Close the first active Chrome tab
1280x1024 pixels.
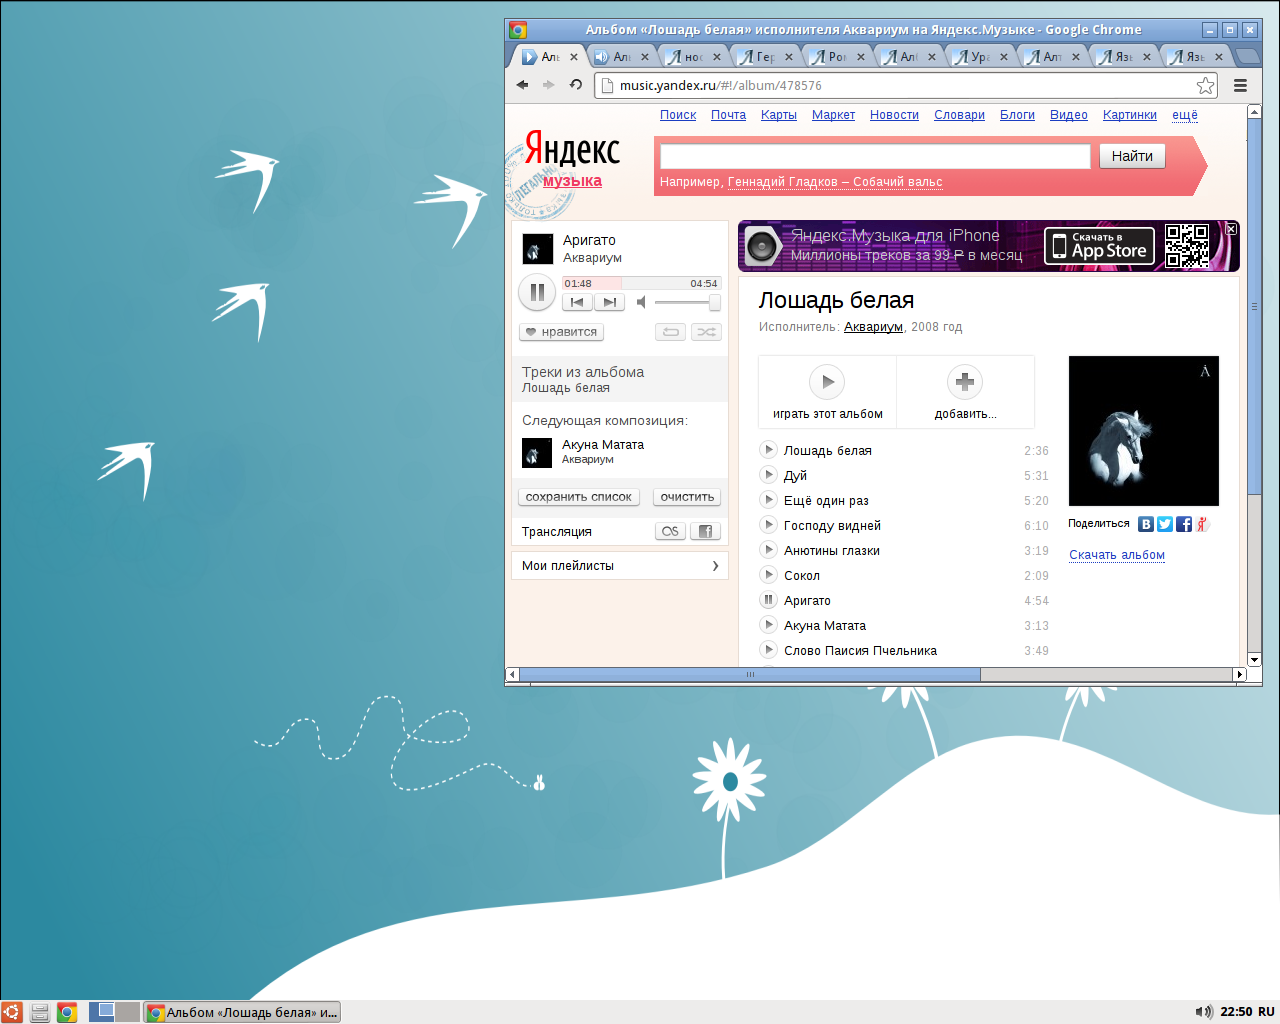[x=574, y=57]
